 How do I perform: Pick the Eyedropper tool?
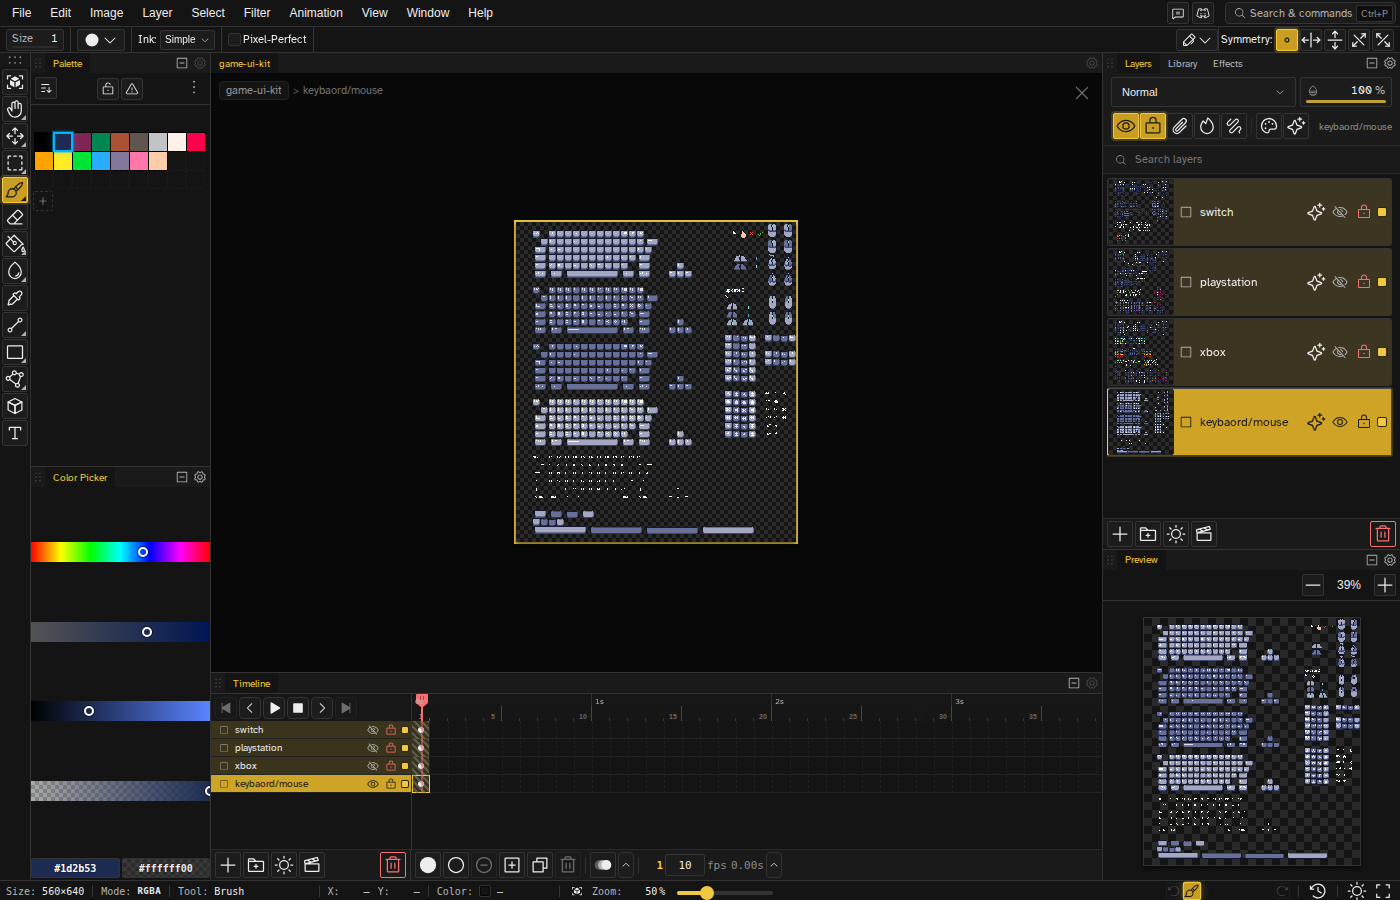click(15, 298)
